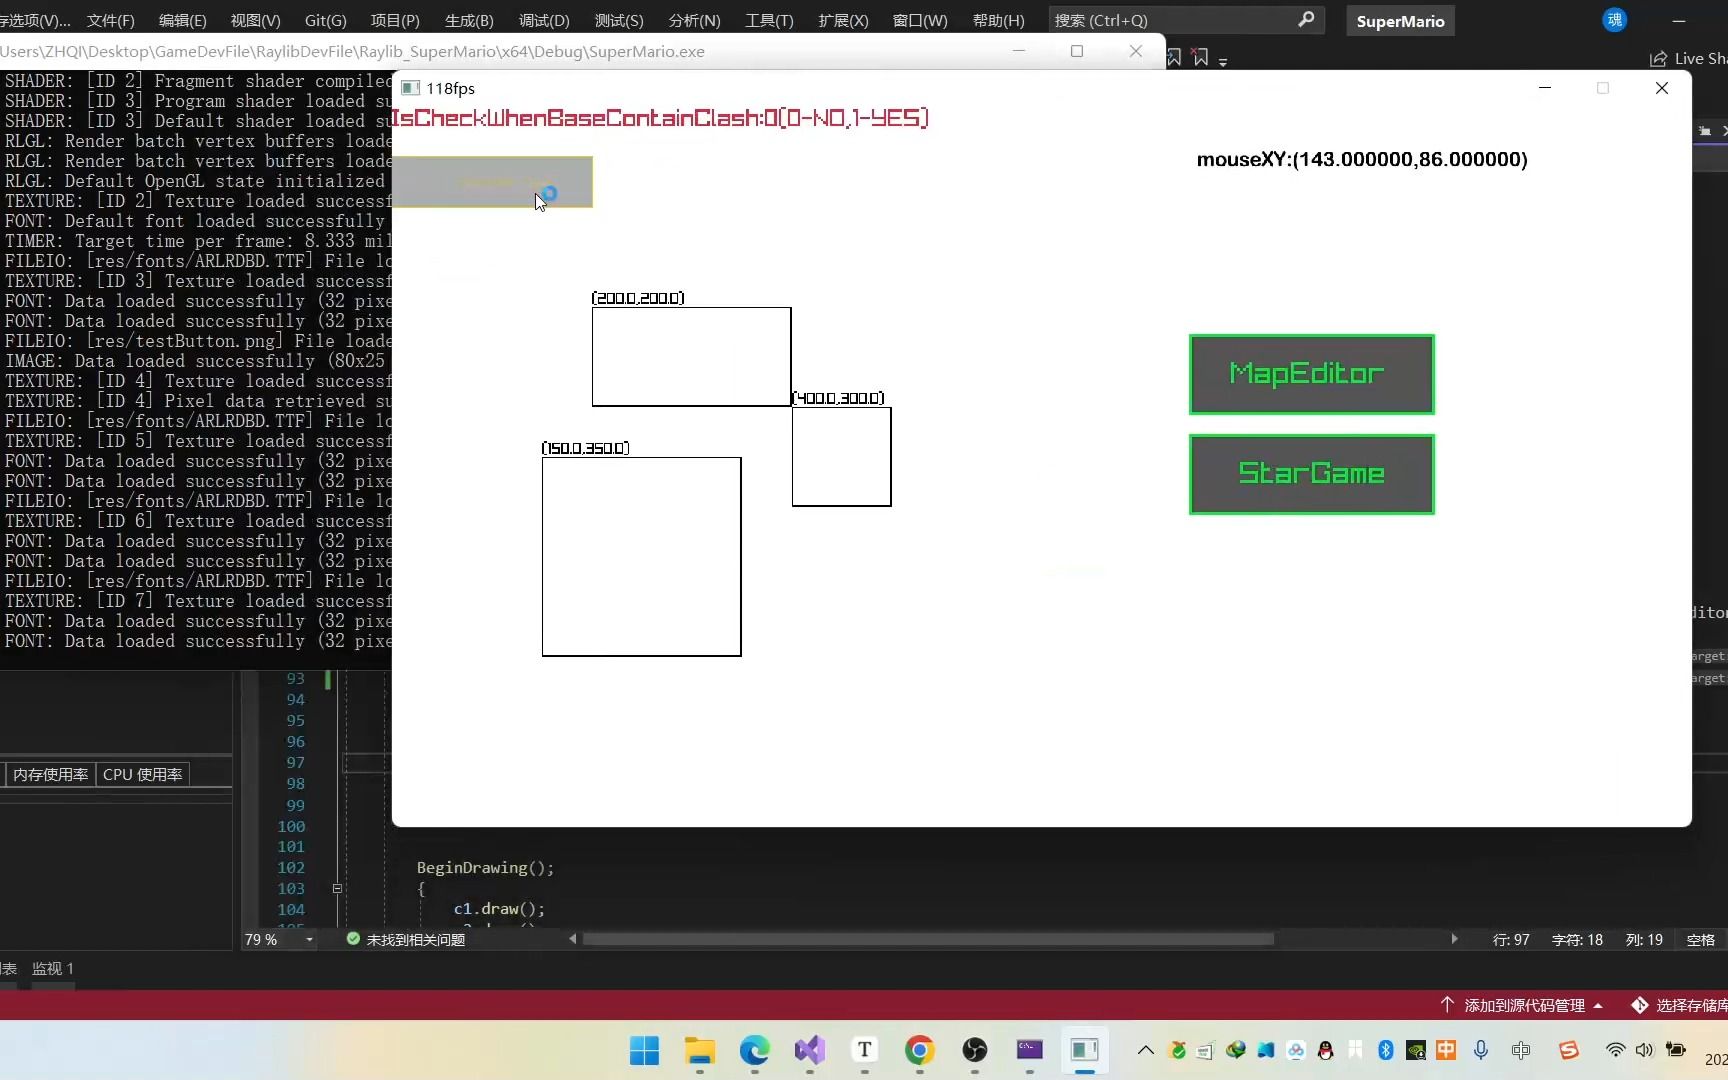
Task: Clear all bookmarks using the red-cross bookmark icon
Action: [1201, 57]
